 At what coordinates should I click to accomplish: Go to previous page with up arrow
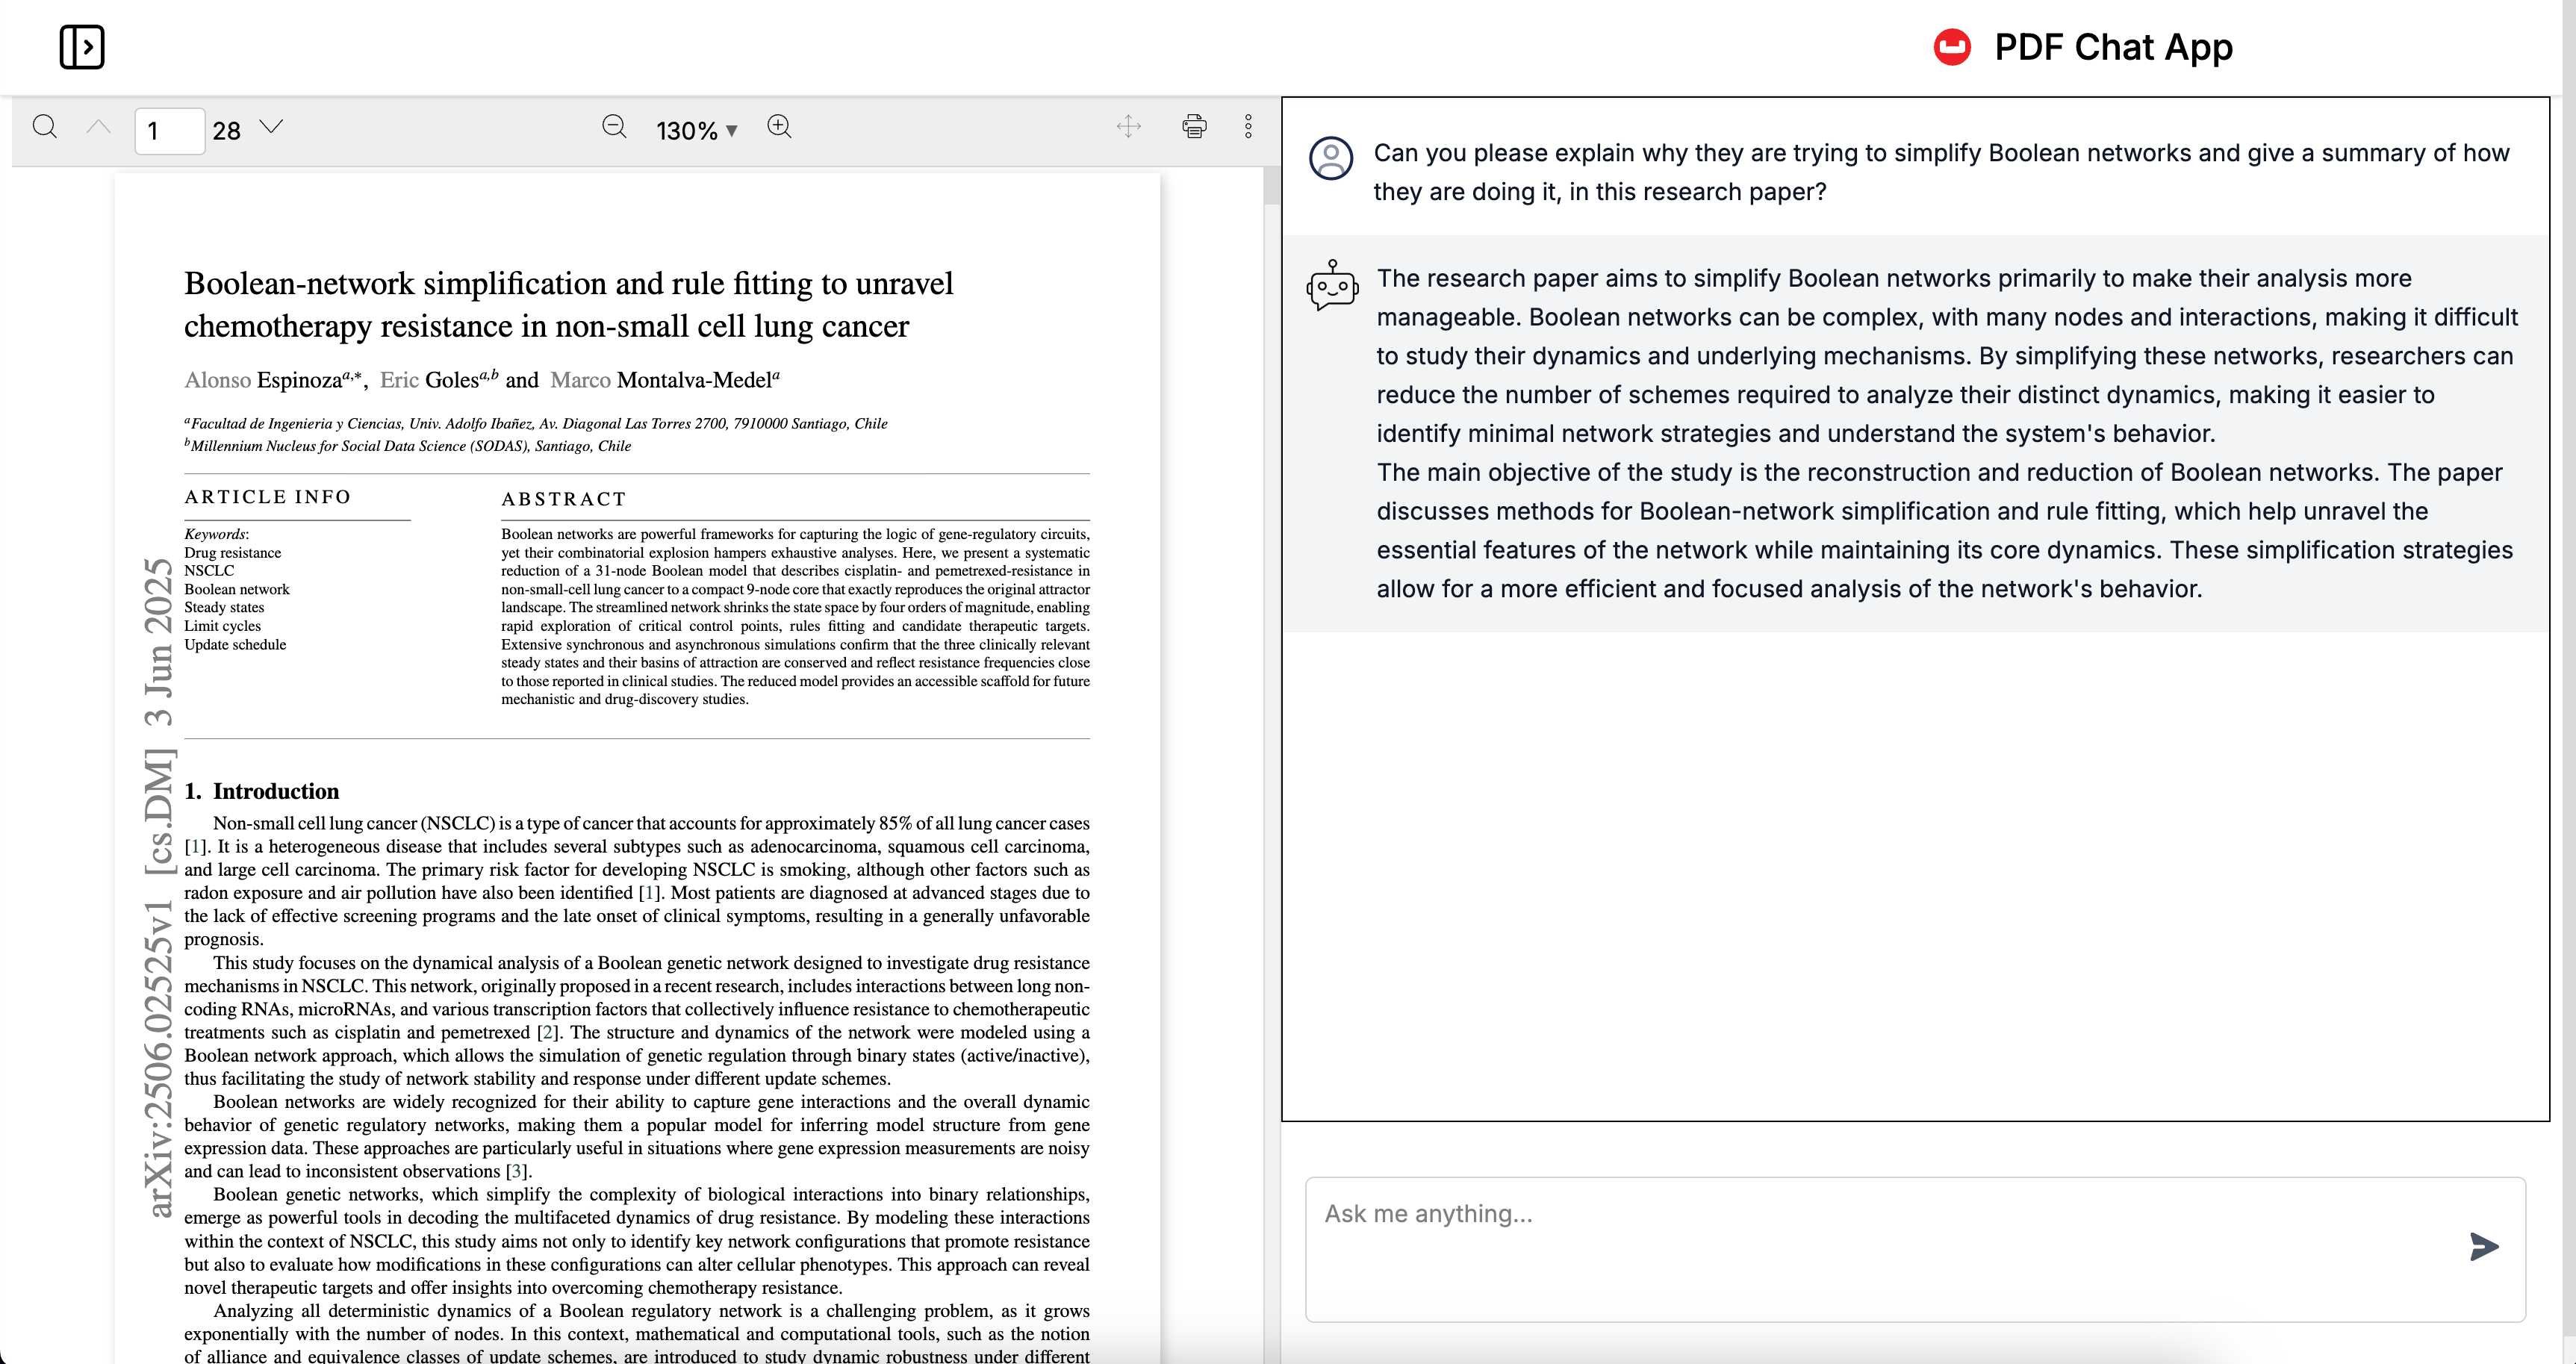click(98, 127)
